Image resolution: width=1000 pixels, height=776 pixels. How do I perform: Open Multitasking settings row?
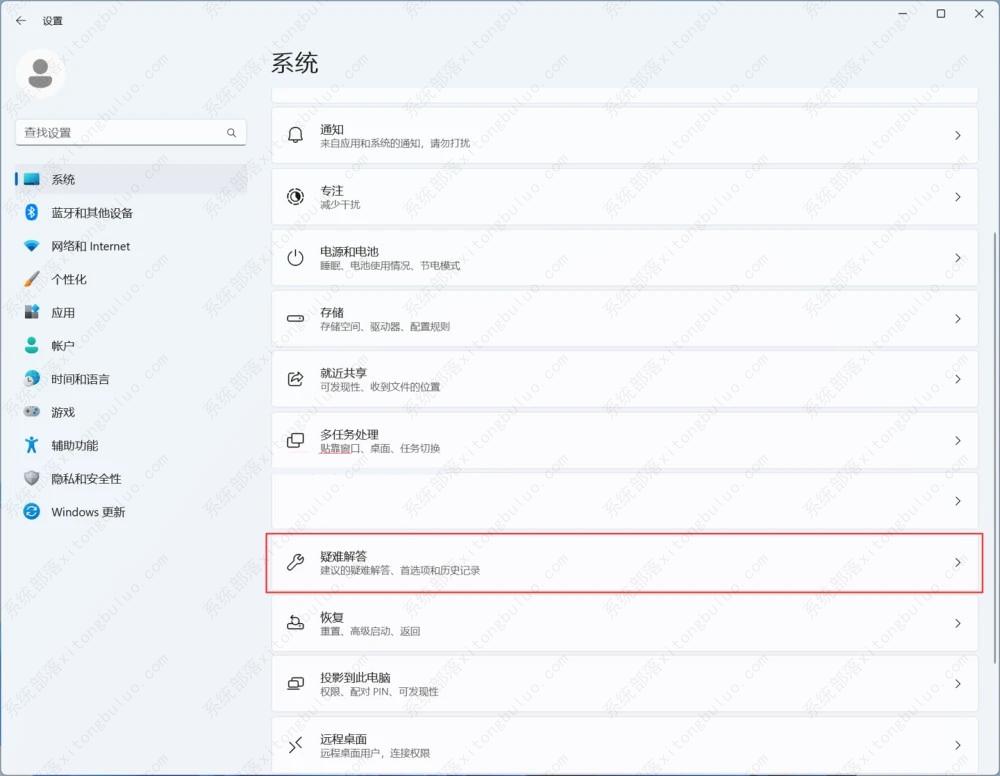(x=624, y=440)
